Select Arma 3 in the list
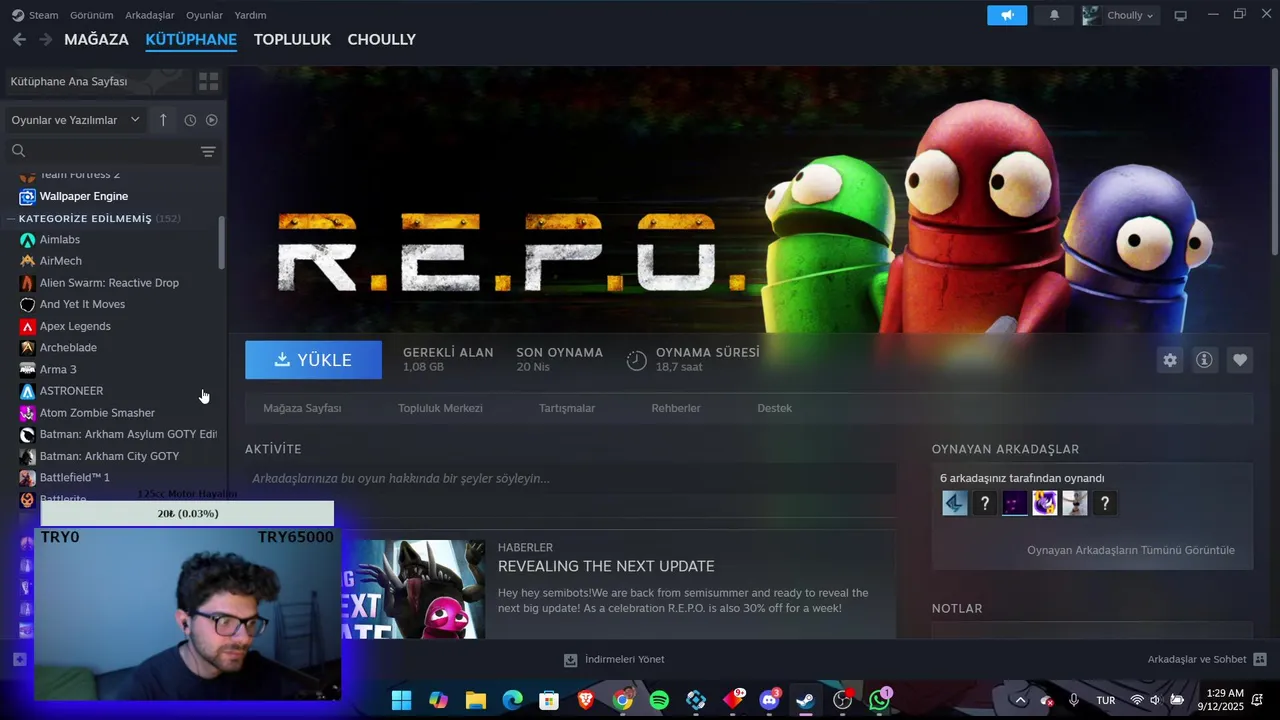The height and width of the screenshot is (720, 1280). pos(58,369)
